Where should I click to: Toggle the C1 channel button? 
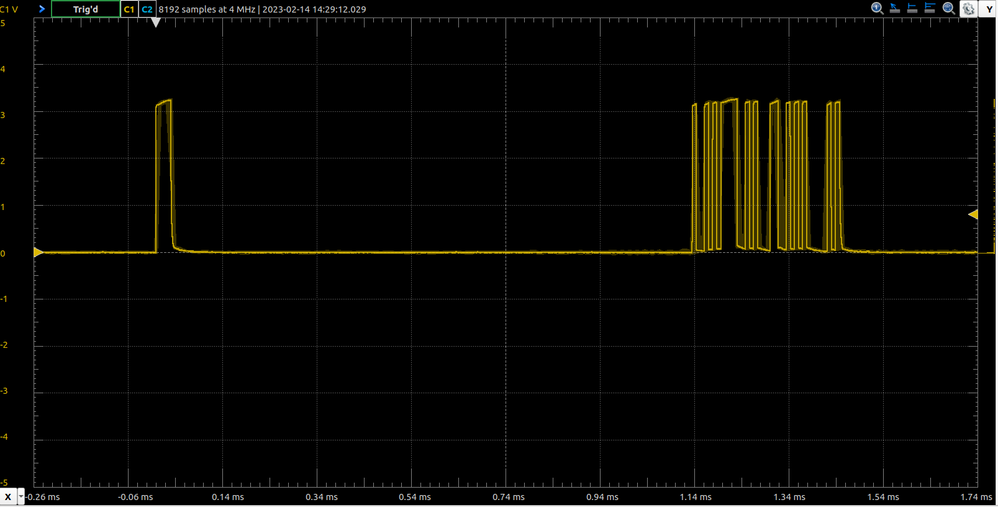click(129, 9)
